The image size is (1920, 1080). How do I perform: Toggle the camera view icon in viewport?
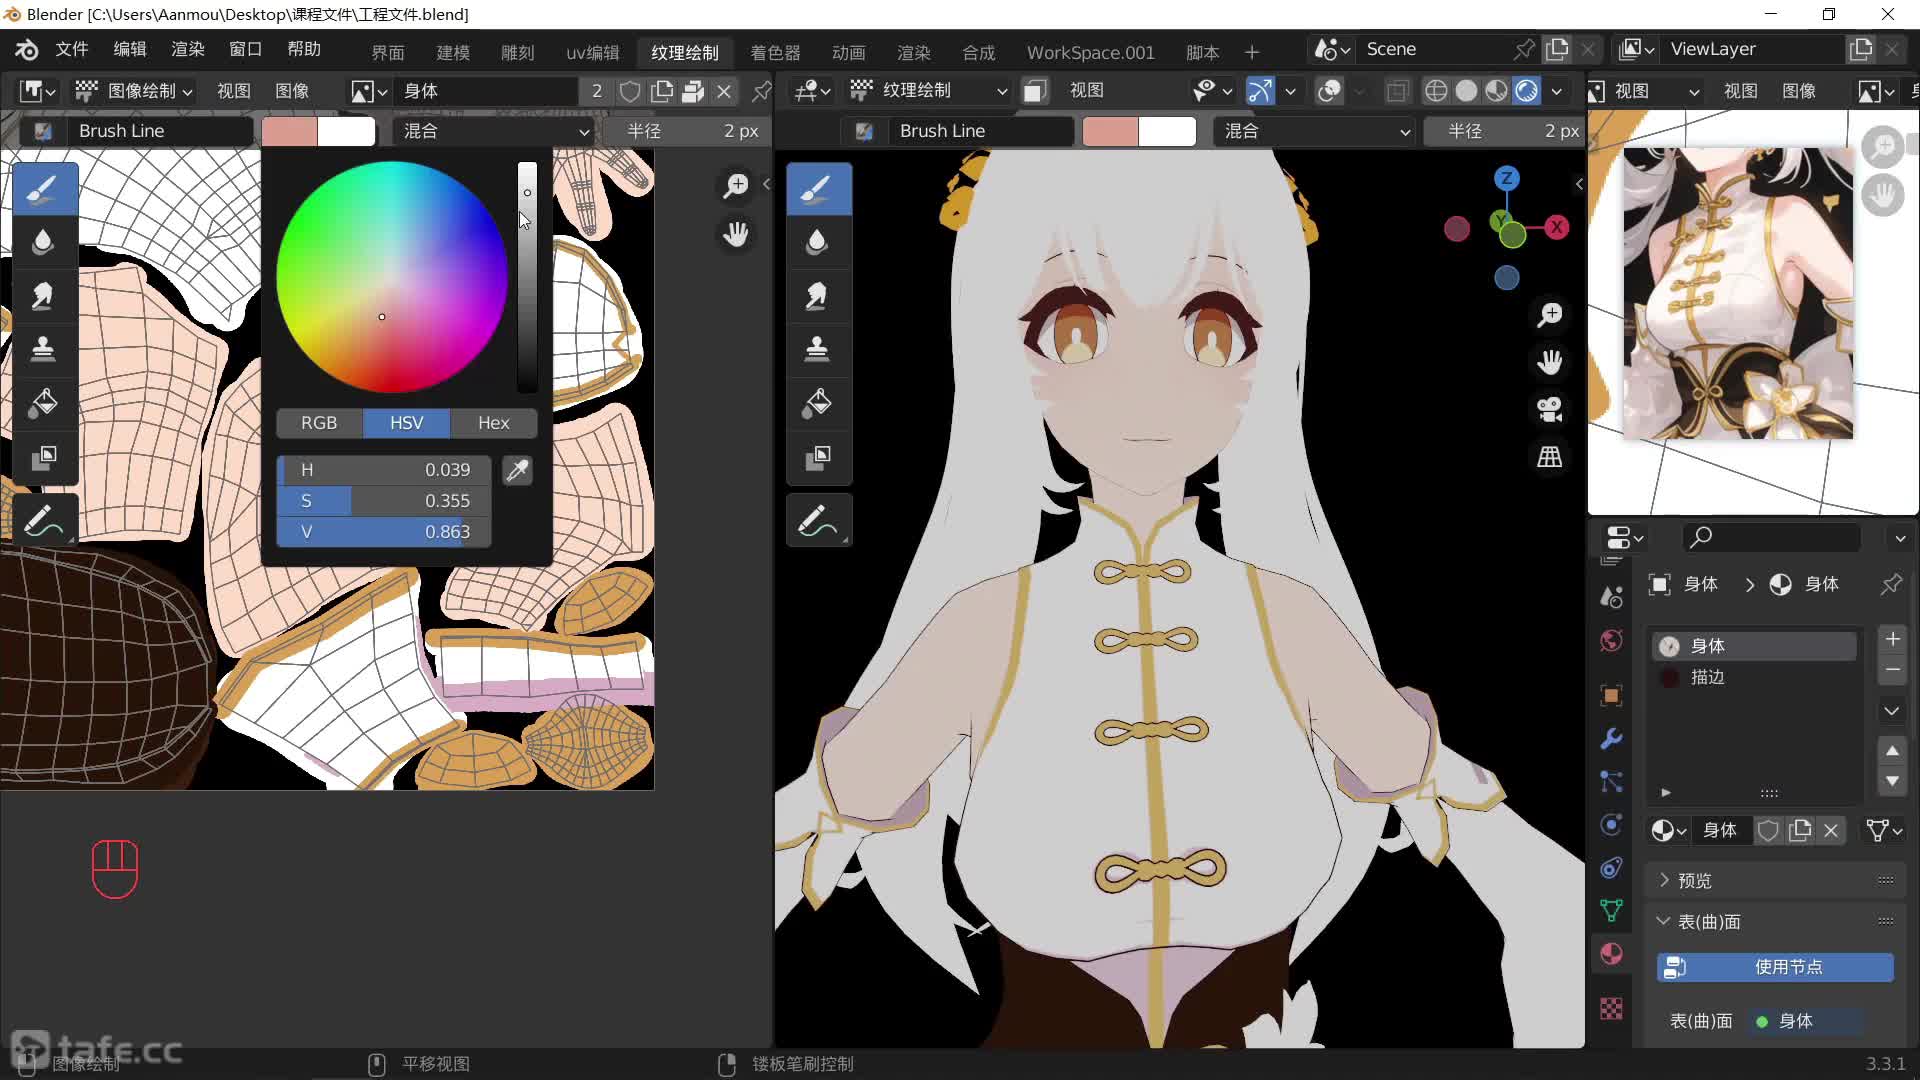tap(1549, 409)
